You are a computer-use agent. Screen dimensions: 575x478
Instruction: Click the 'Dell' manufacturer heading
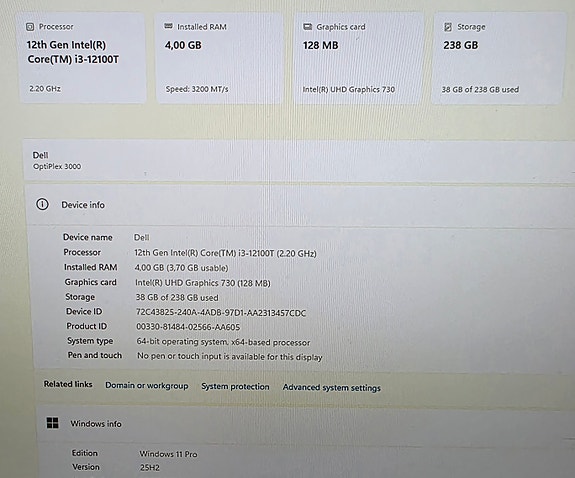point(40,155)
